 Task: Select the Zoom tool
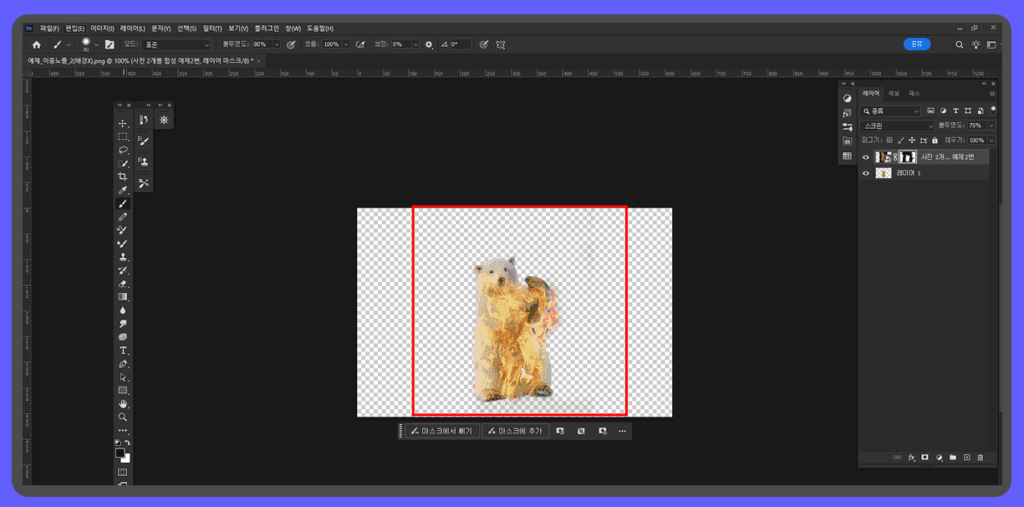point(123,417)
